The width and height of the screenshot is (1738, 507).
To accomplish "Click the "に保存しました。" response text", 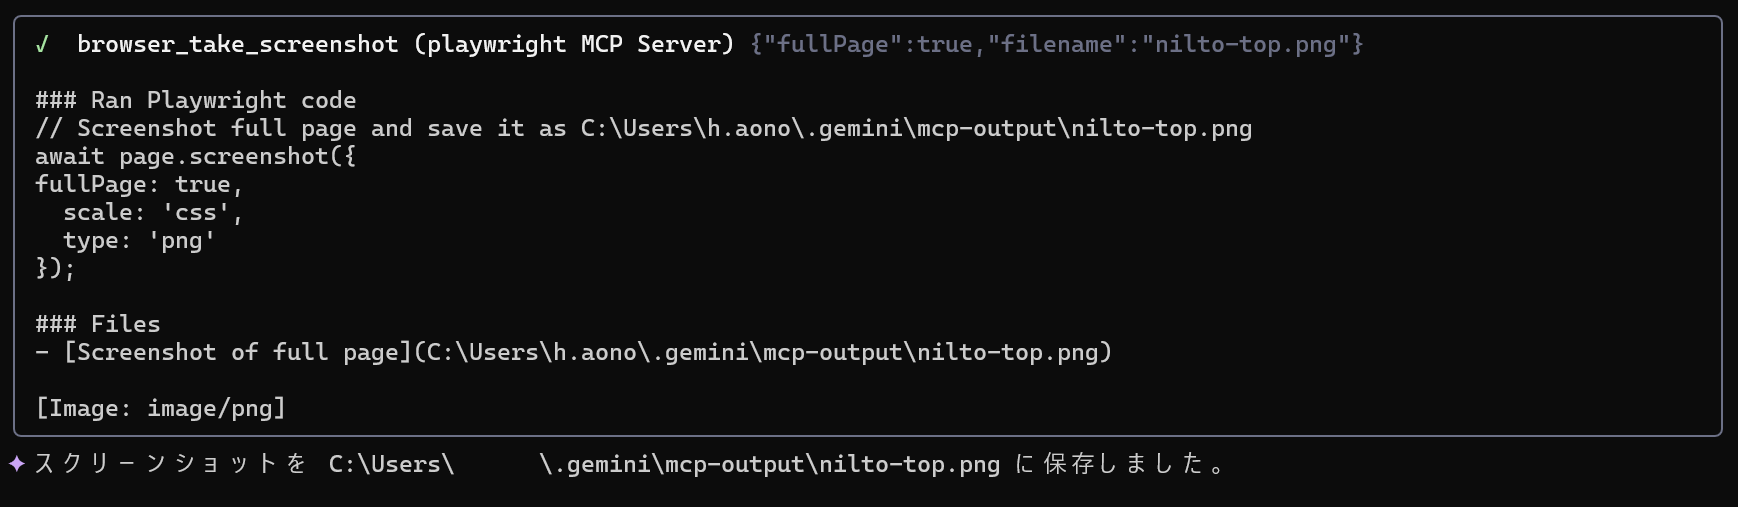I will (x=1120, y=464).
